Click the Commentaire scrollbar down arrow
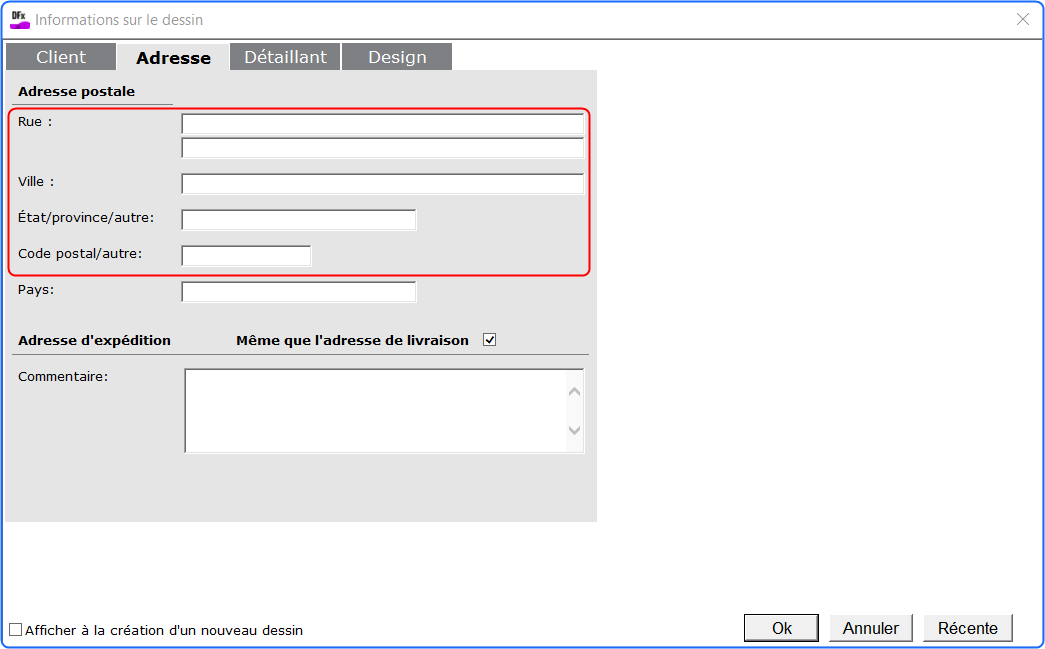Image resolution: width=1045 pixels, height=649 pixels. click(574, 430)
